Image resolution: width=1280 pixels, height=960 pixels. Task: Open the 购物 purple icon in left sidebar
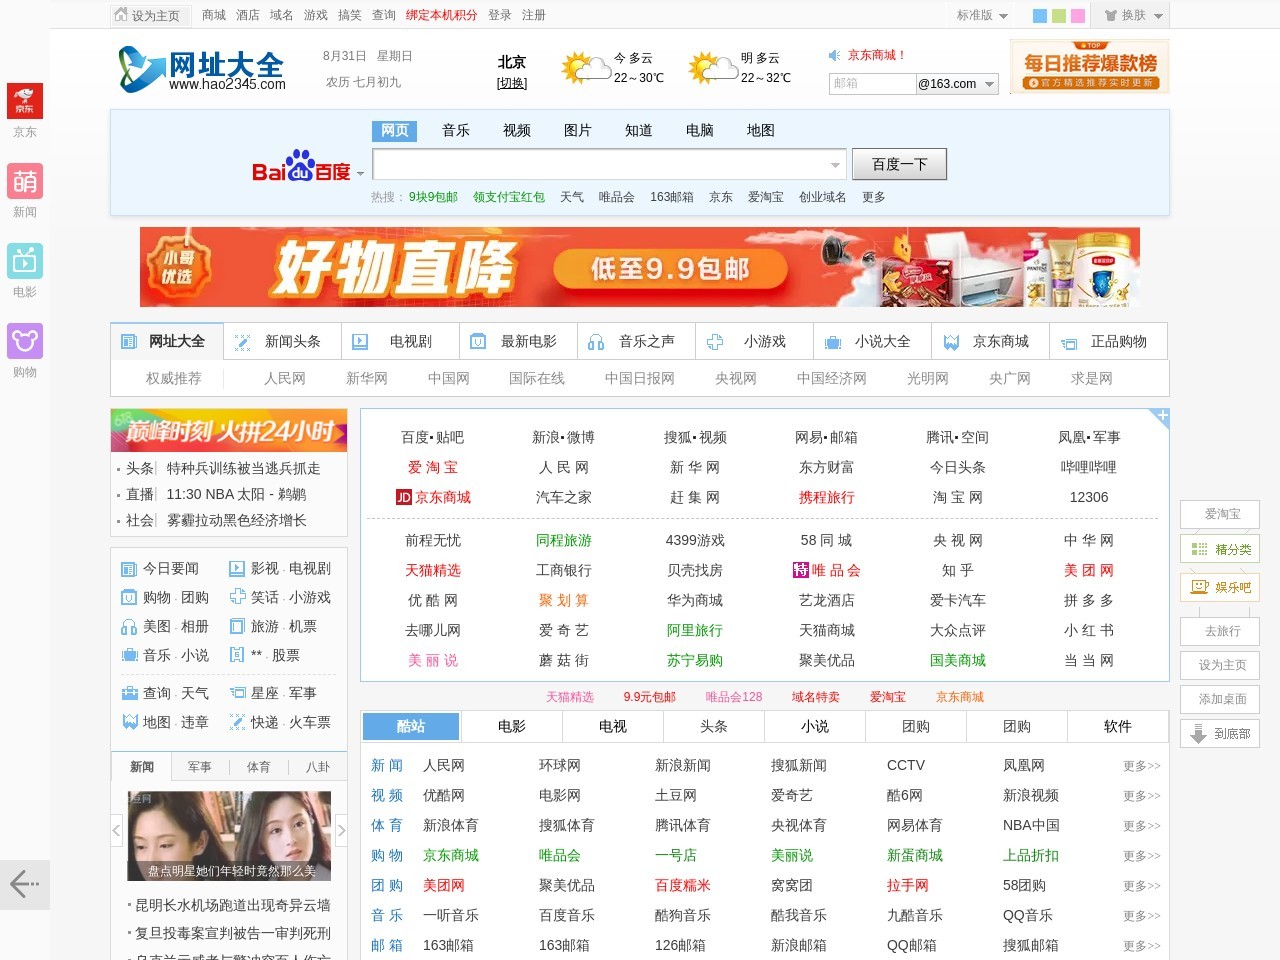[x=25, y=341]
